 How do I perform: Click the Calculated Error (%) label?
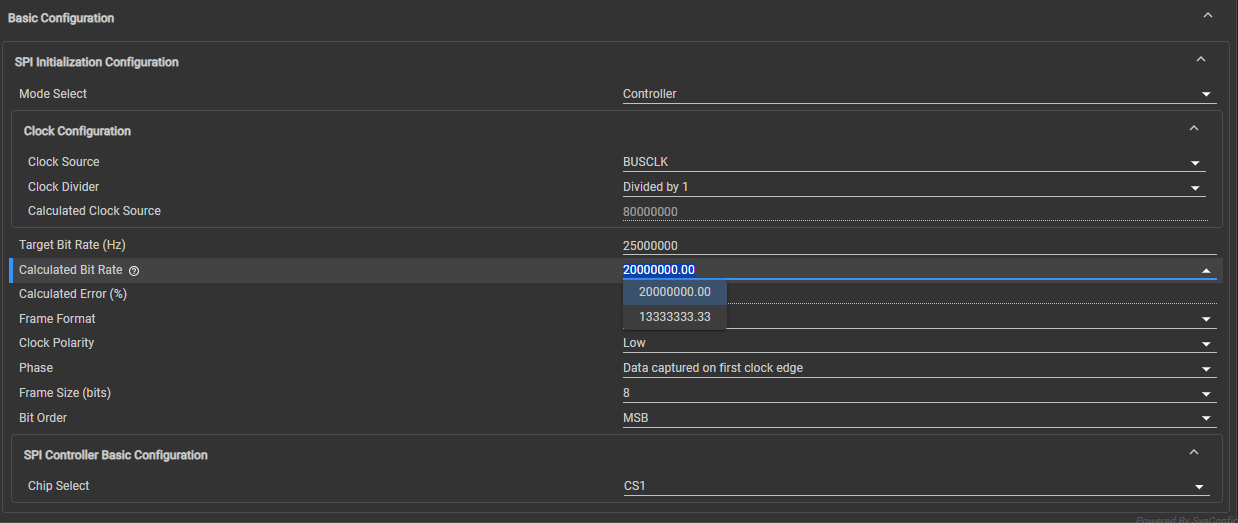pos(73,294)
